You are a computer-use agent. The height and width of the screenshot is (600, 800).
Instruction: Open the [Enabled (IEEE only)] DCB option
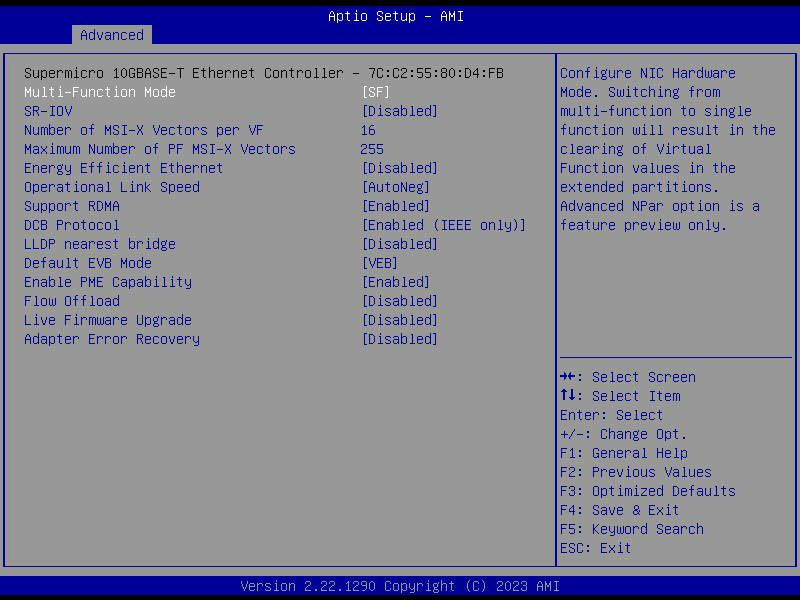click(x=443, y=225)
